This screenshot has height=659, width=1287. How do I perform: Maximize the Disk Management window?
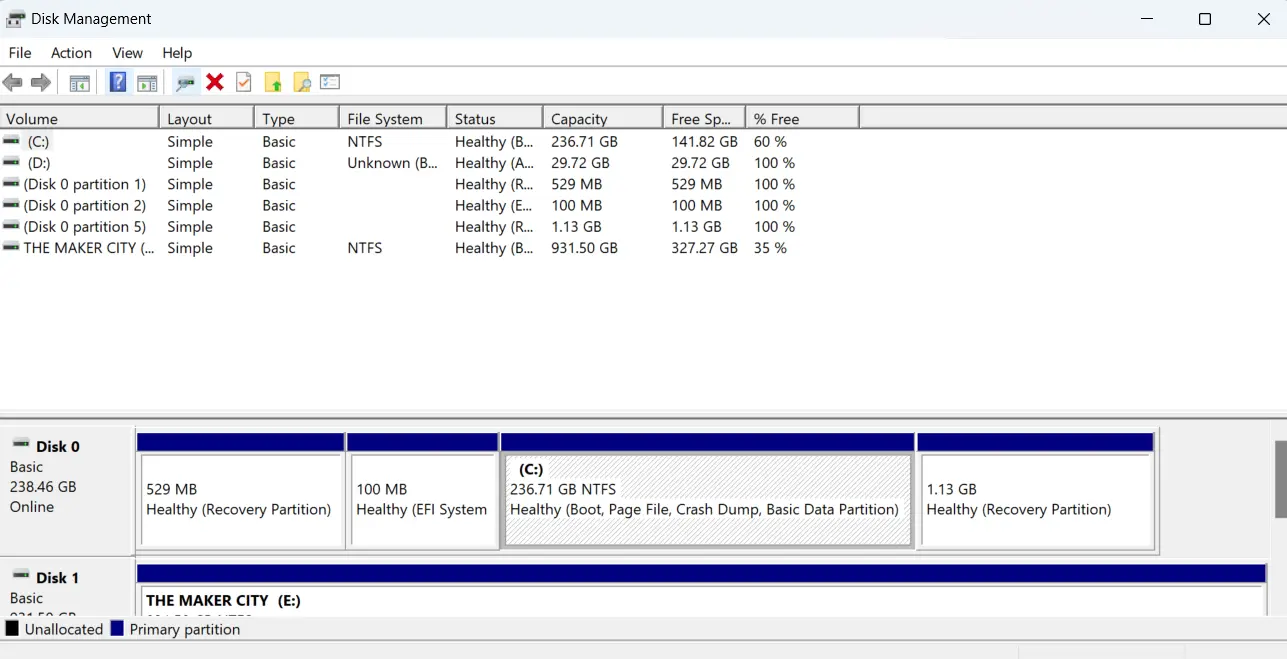[x=1205, y=19]
